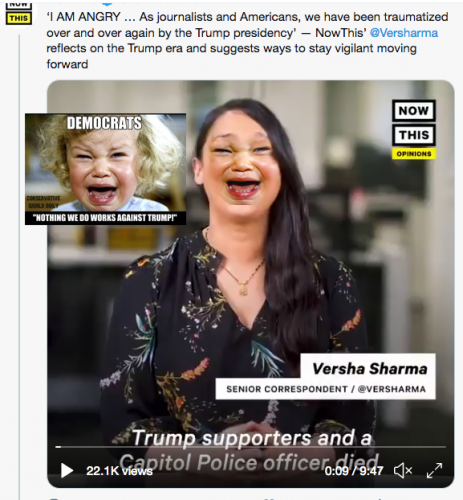Click the Versha Sharma name banner
The height and width of the screenshot is (500, 463).
[x=369, y=369]
